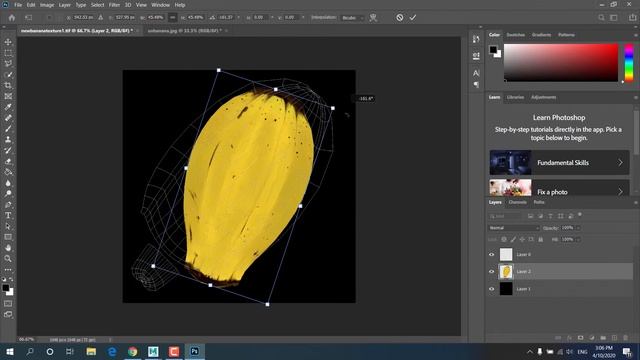Cancel the transform with the circle-slash icon
The width and height of the screenshot is (640, 360).
400,18
